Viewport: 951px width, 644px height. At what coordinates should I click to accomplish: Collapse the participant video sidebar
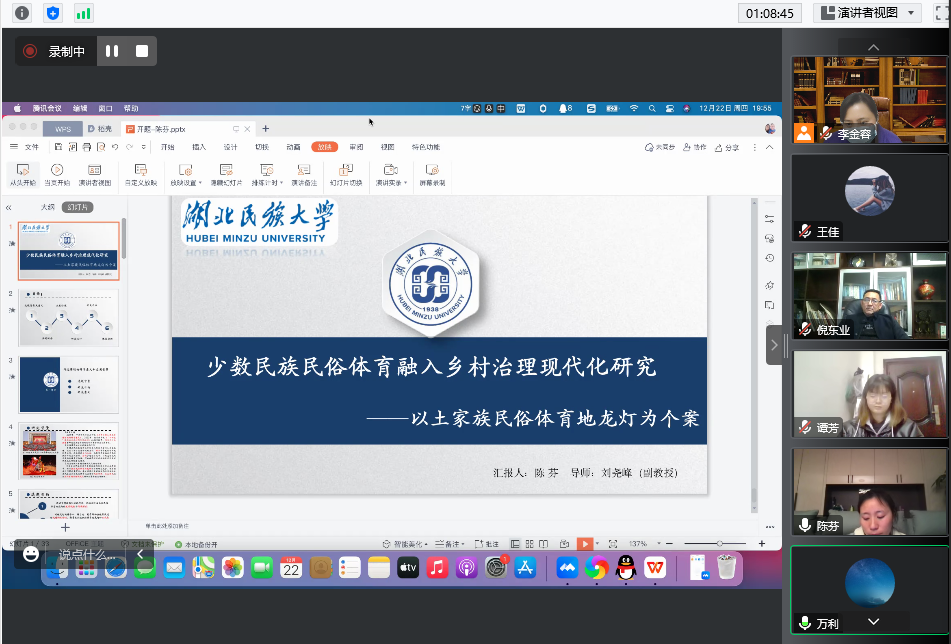[776, 345]
